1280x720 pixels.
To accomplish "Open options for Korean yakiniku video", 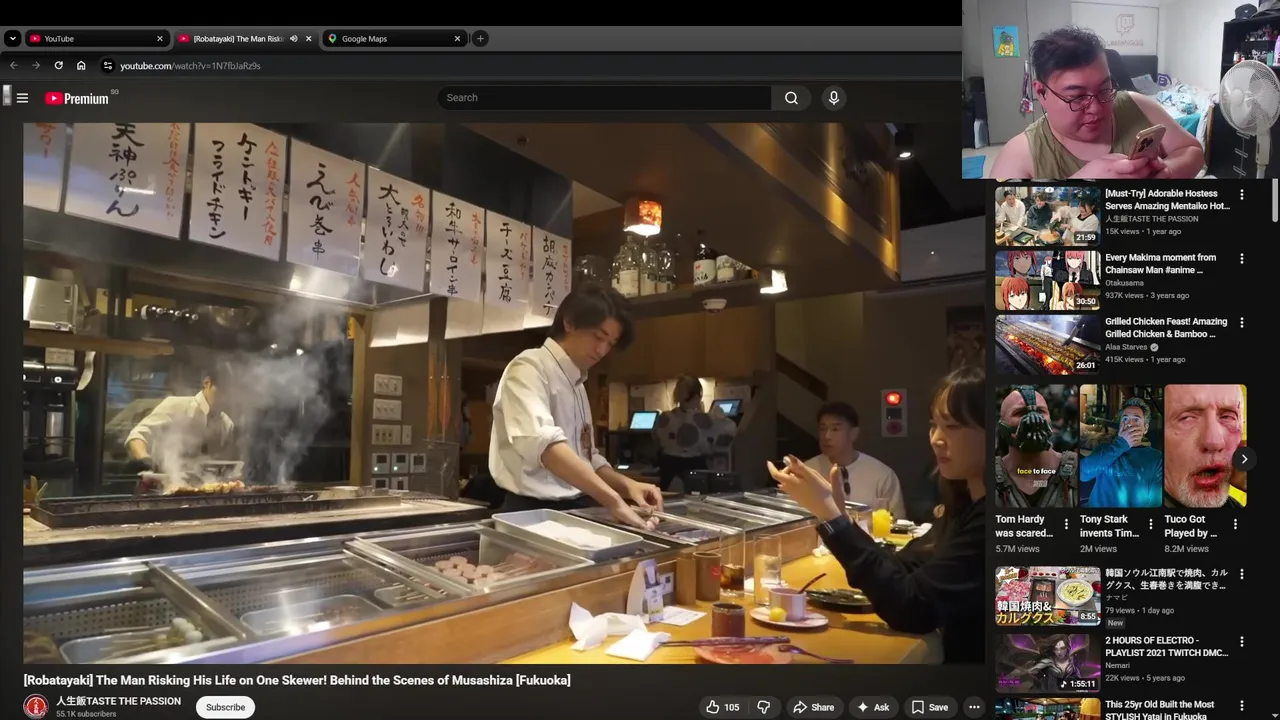I will pyautogui.click(x=1242, y=575).
